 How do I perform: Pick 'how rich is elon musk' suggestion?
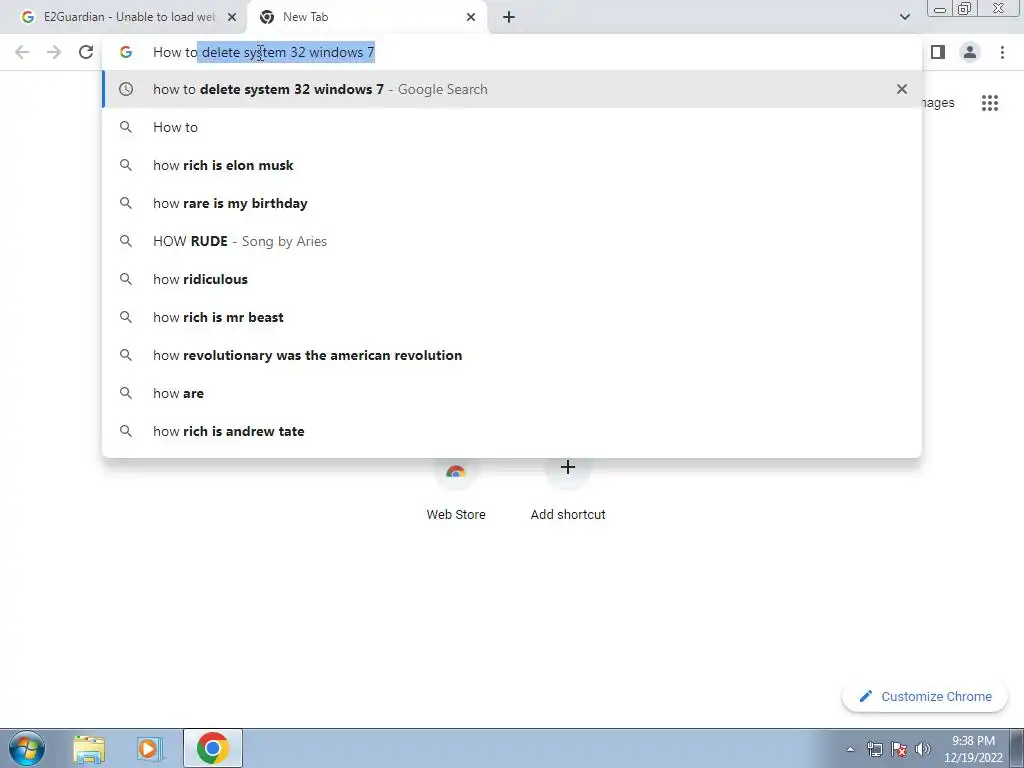coord(512,165)
